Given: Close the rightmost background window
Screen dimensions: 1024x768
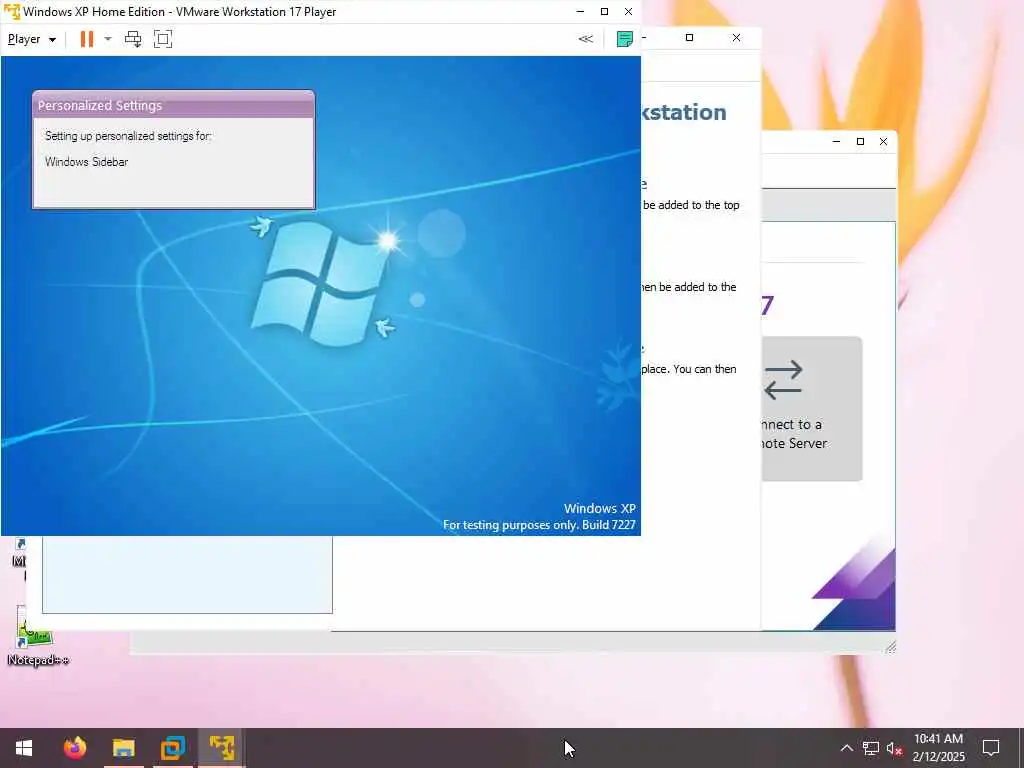Looking at the screenshot, I should click(x=884, y=142).
